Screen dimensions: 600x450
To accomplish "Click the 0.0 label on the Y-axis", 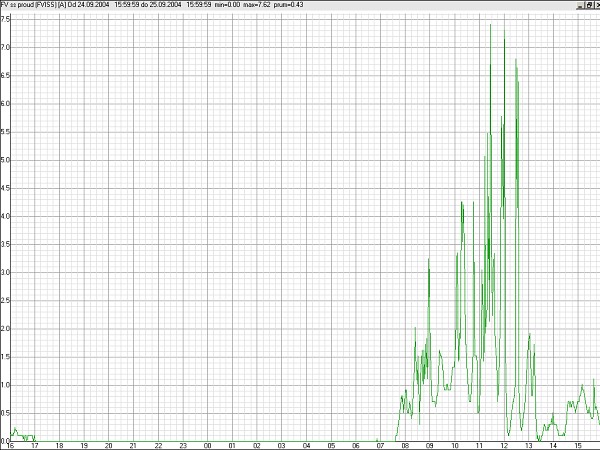I will pyautogui.click(x=5, y=439).
